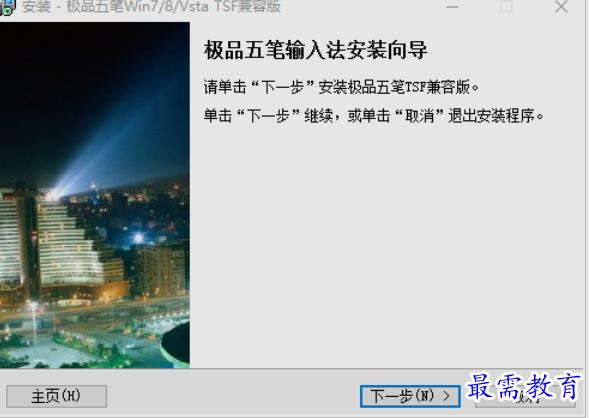589x418 pixels.
Task: Click the window title 安装 - 极品五笔
Action: [x=151, y=7]
